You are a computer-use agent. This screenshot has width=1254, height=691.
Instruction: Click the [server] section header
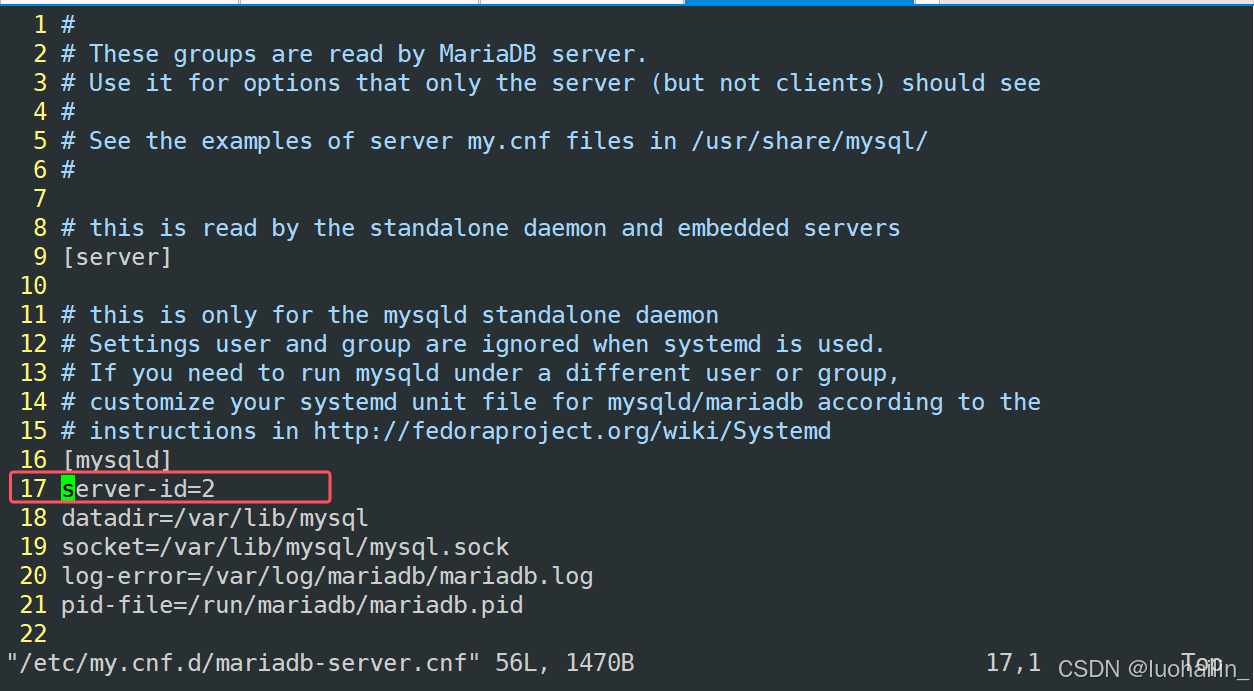pyautogui.click(x=116, y=257)
